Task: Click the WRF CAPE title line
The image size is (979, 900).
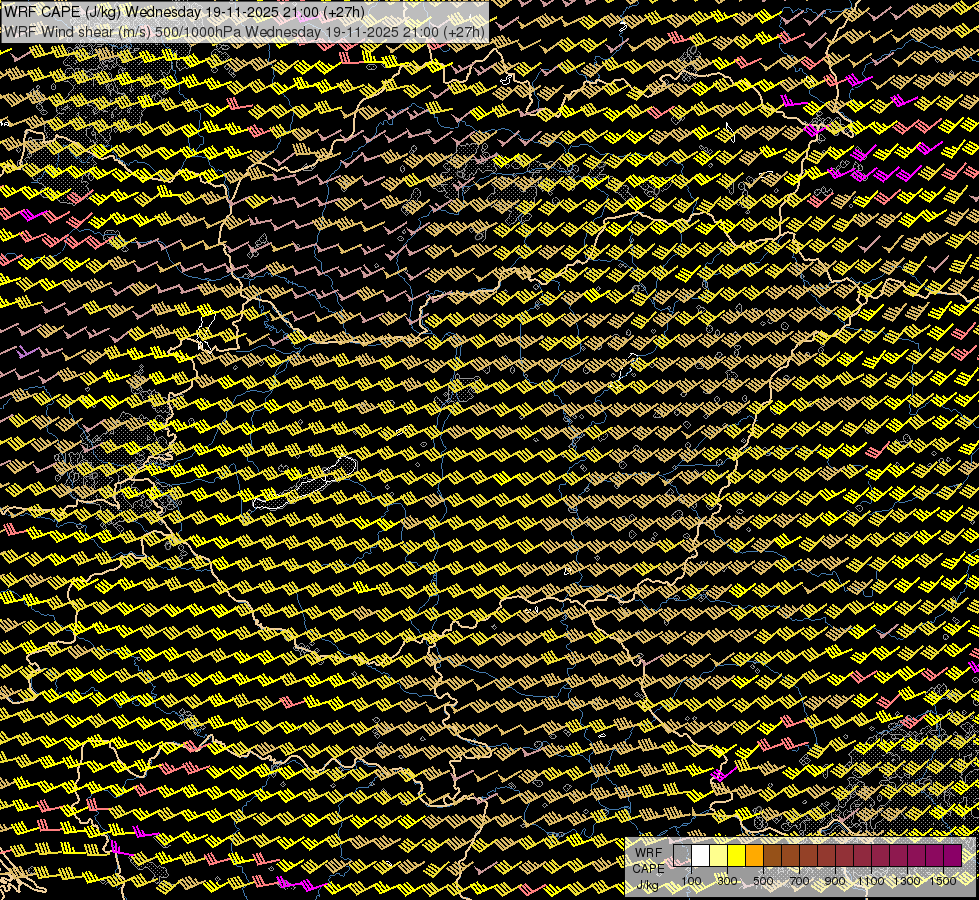Action: (x=184, y=12)
